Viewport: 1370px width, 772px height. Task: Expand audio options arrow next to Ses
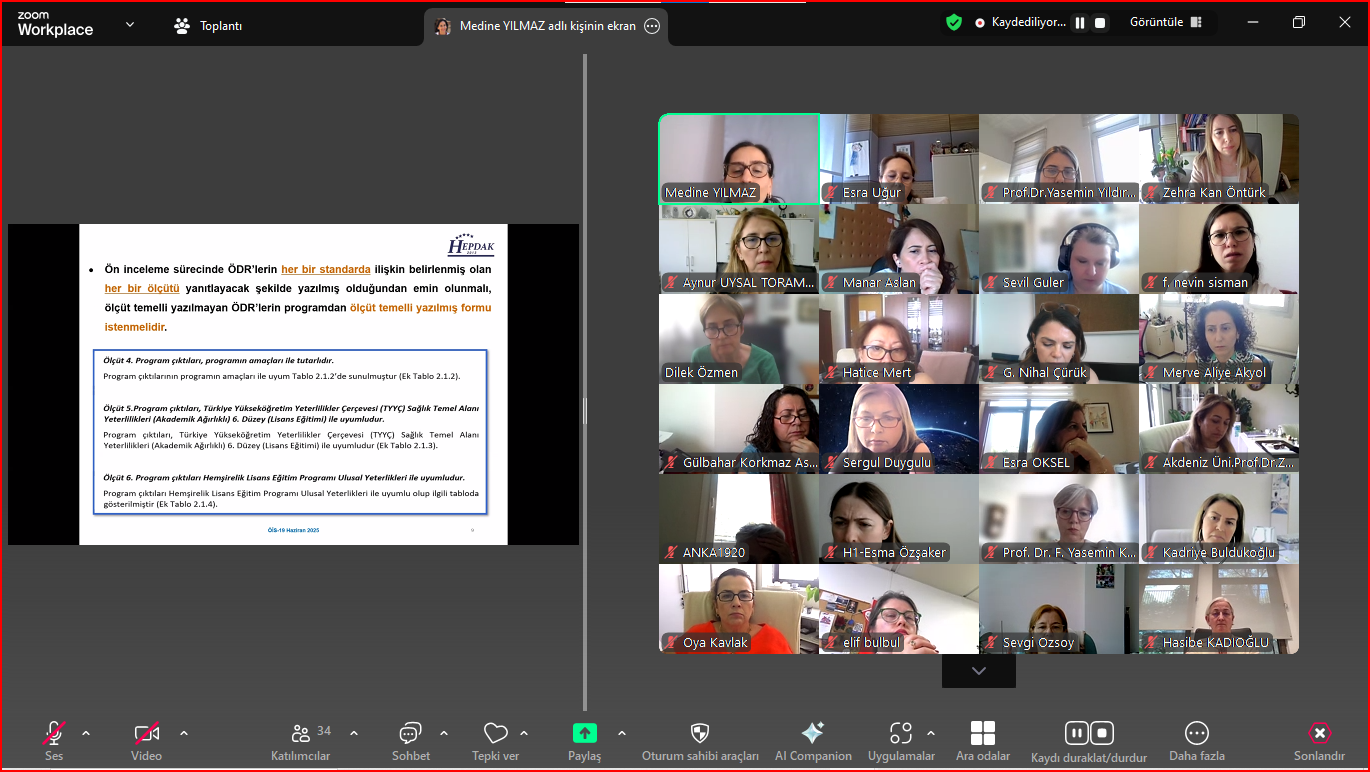(86, 733)
